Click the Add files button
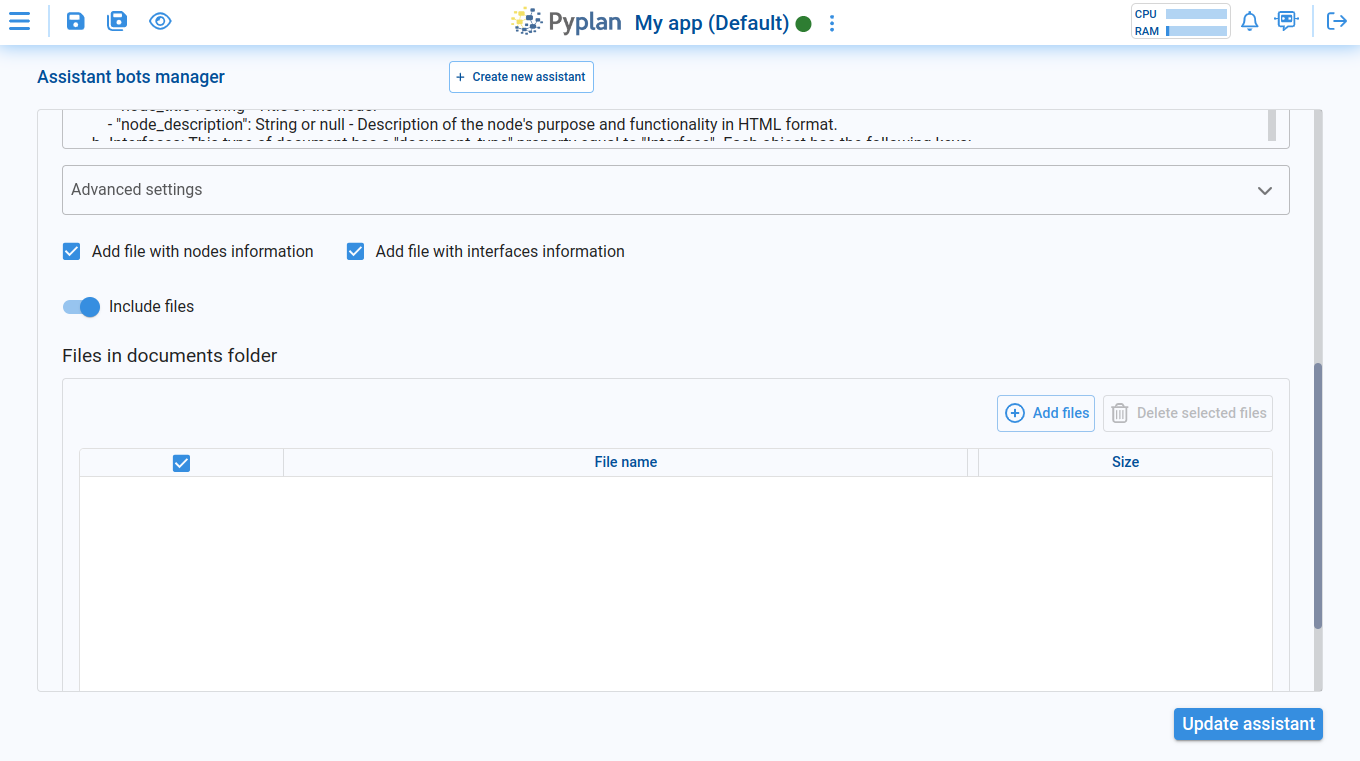This screenshot has height=761, width=1360. [x=1046, y=413]
